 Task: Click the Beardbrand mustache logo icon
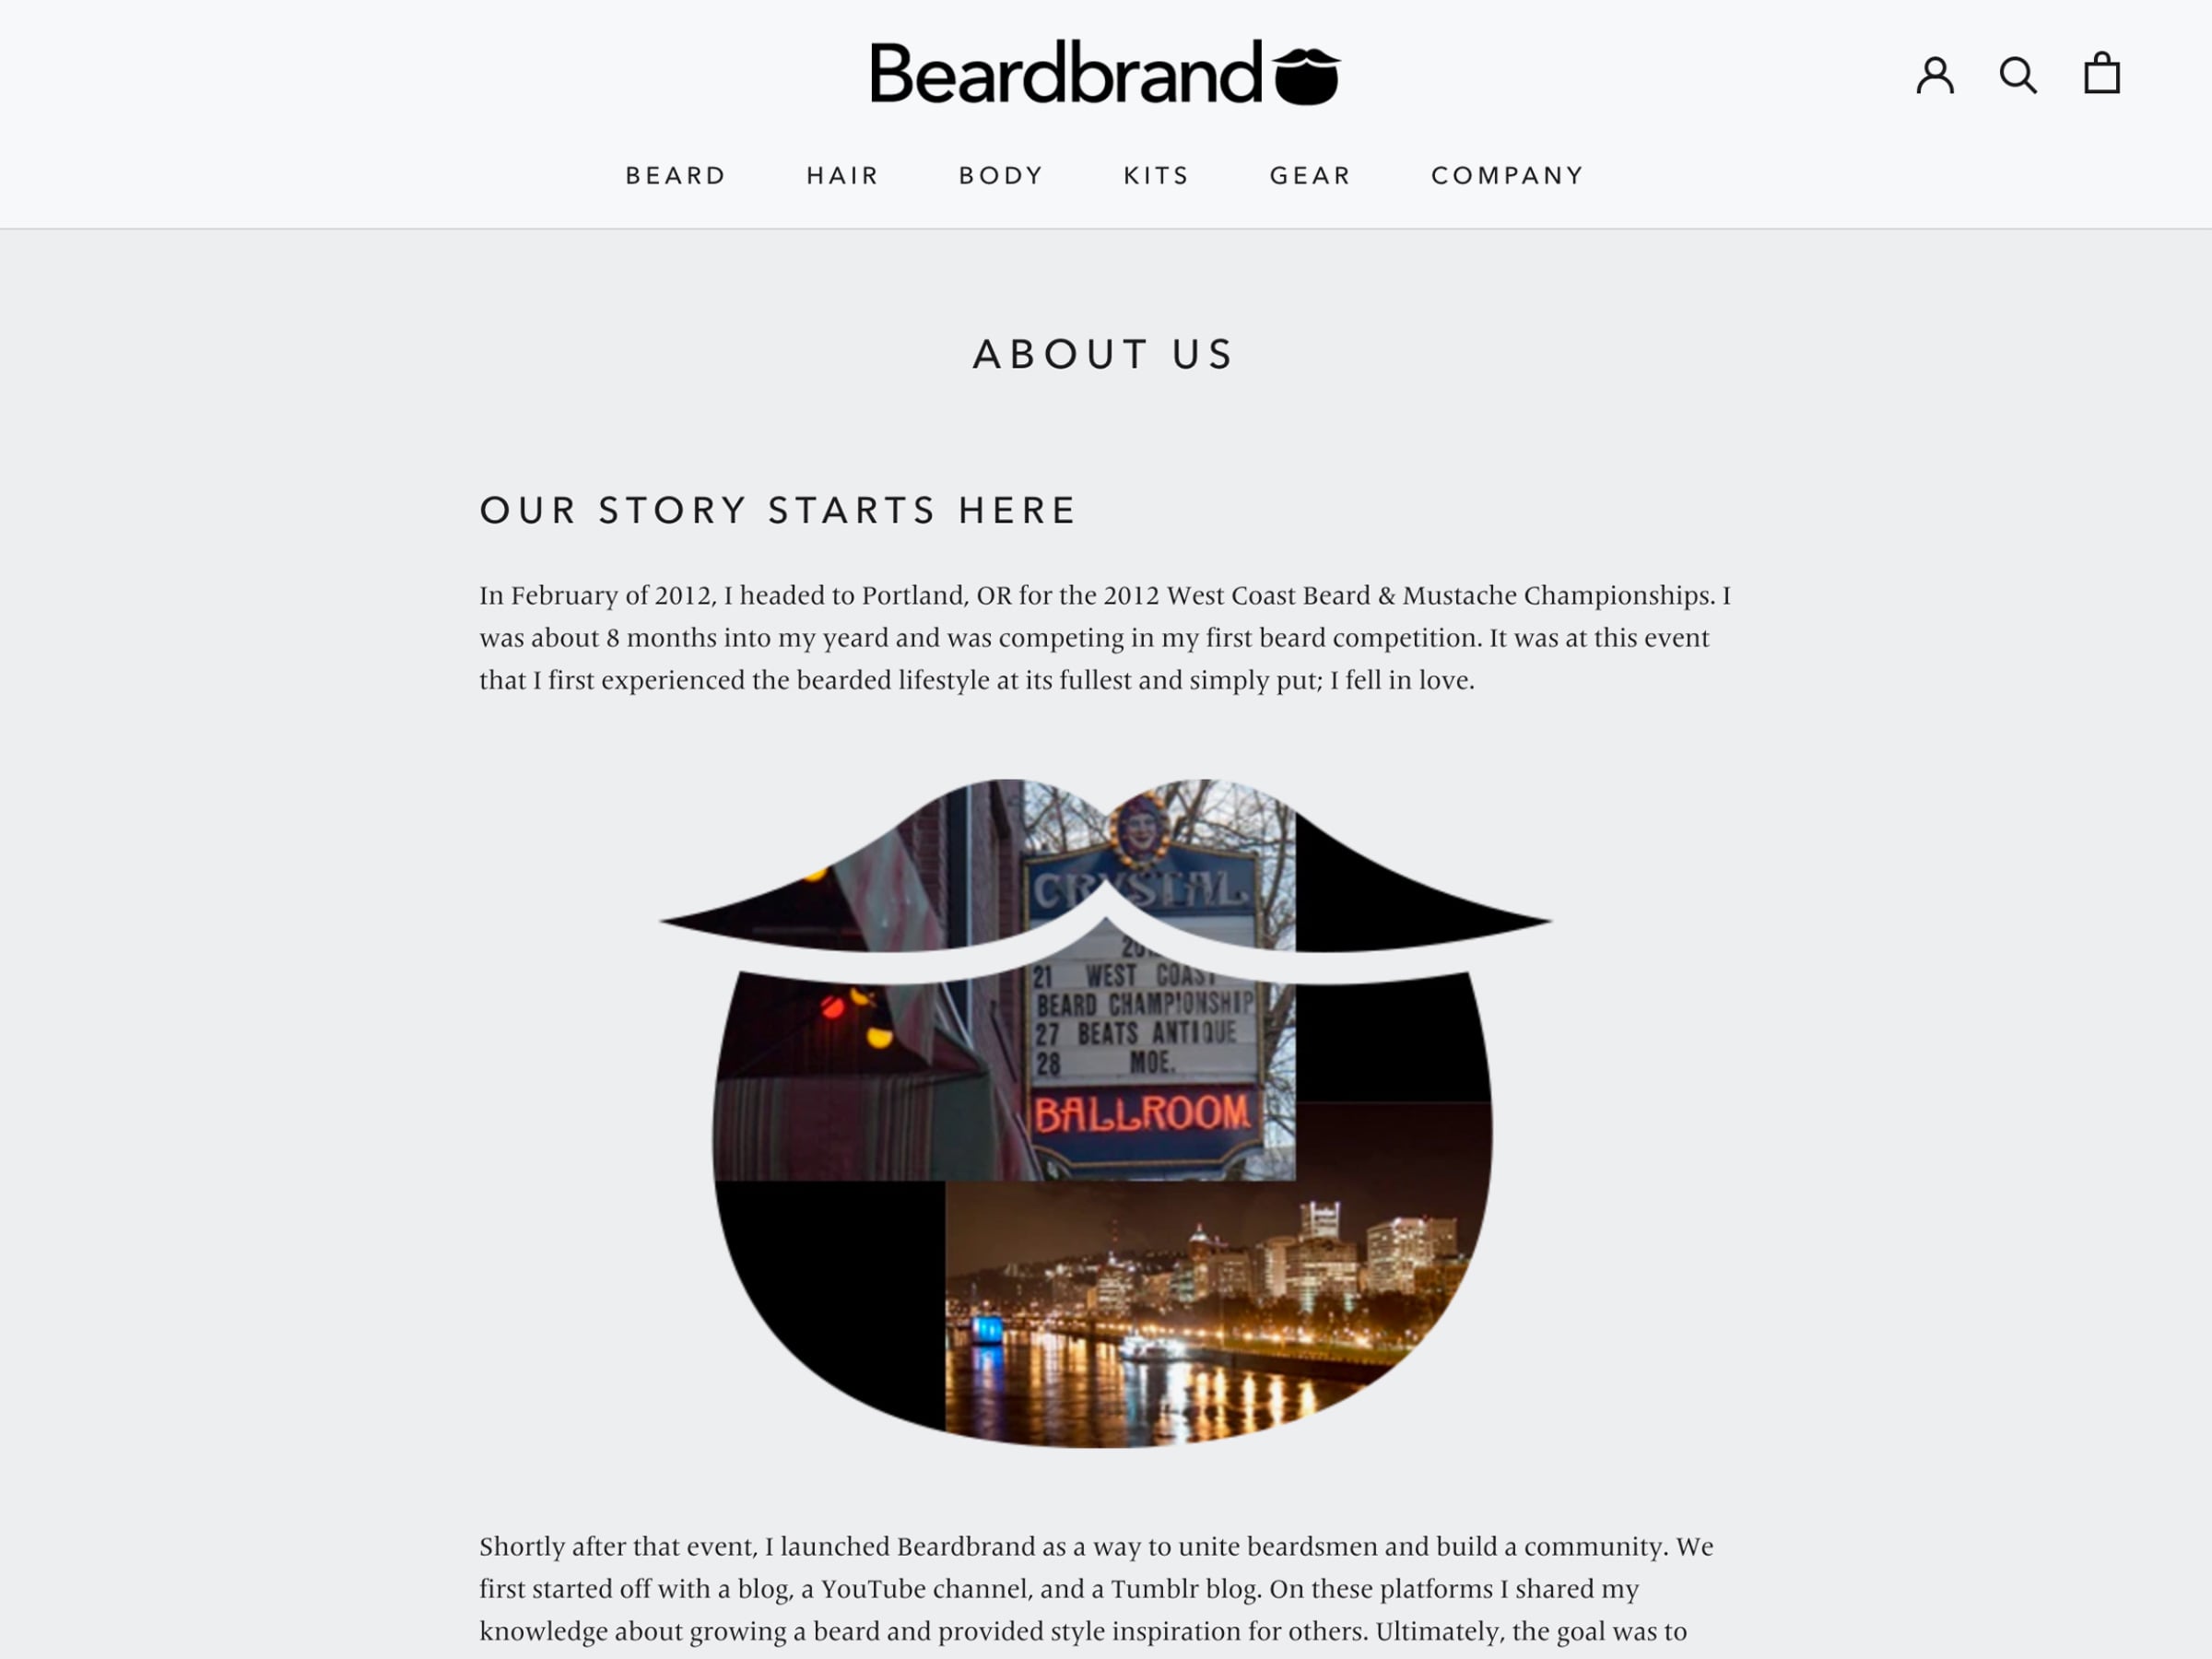click(1315, 73)
